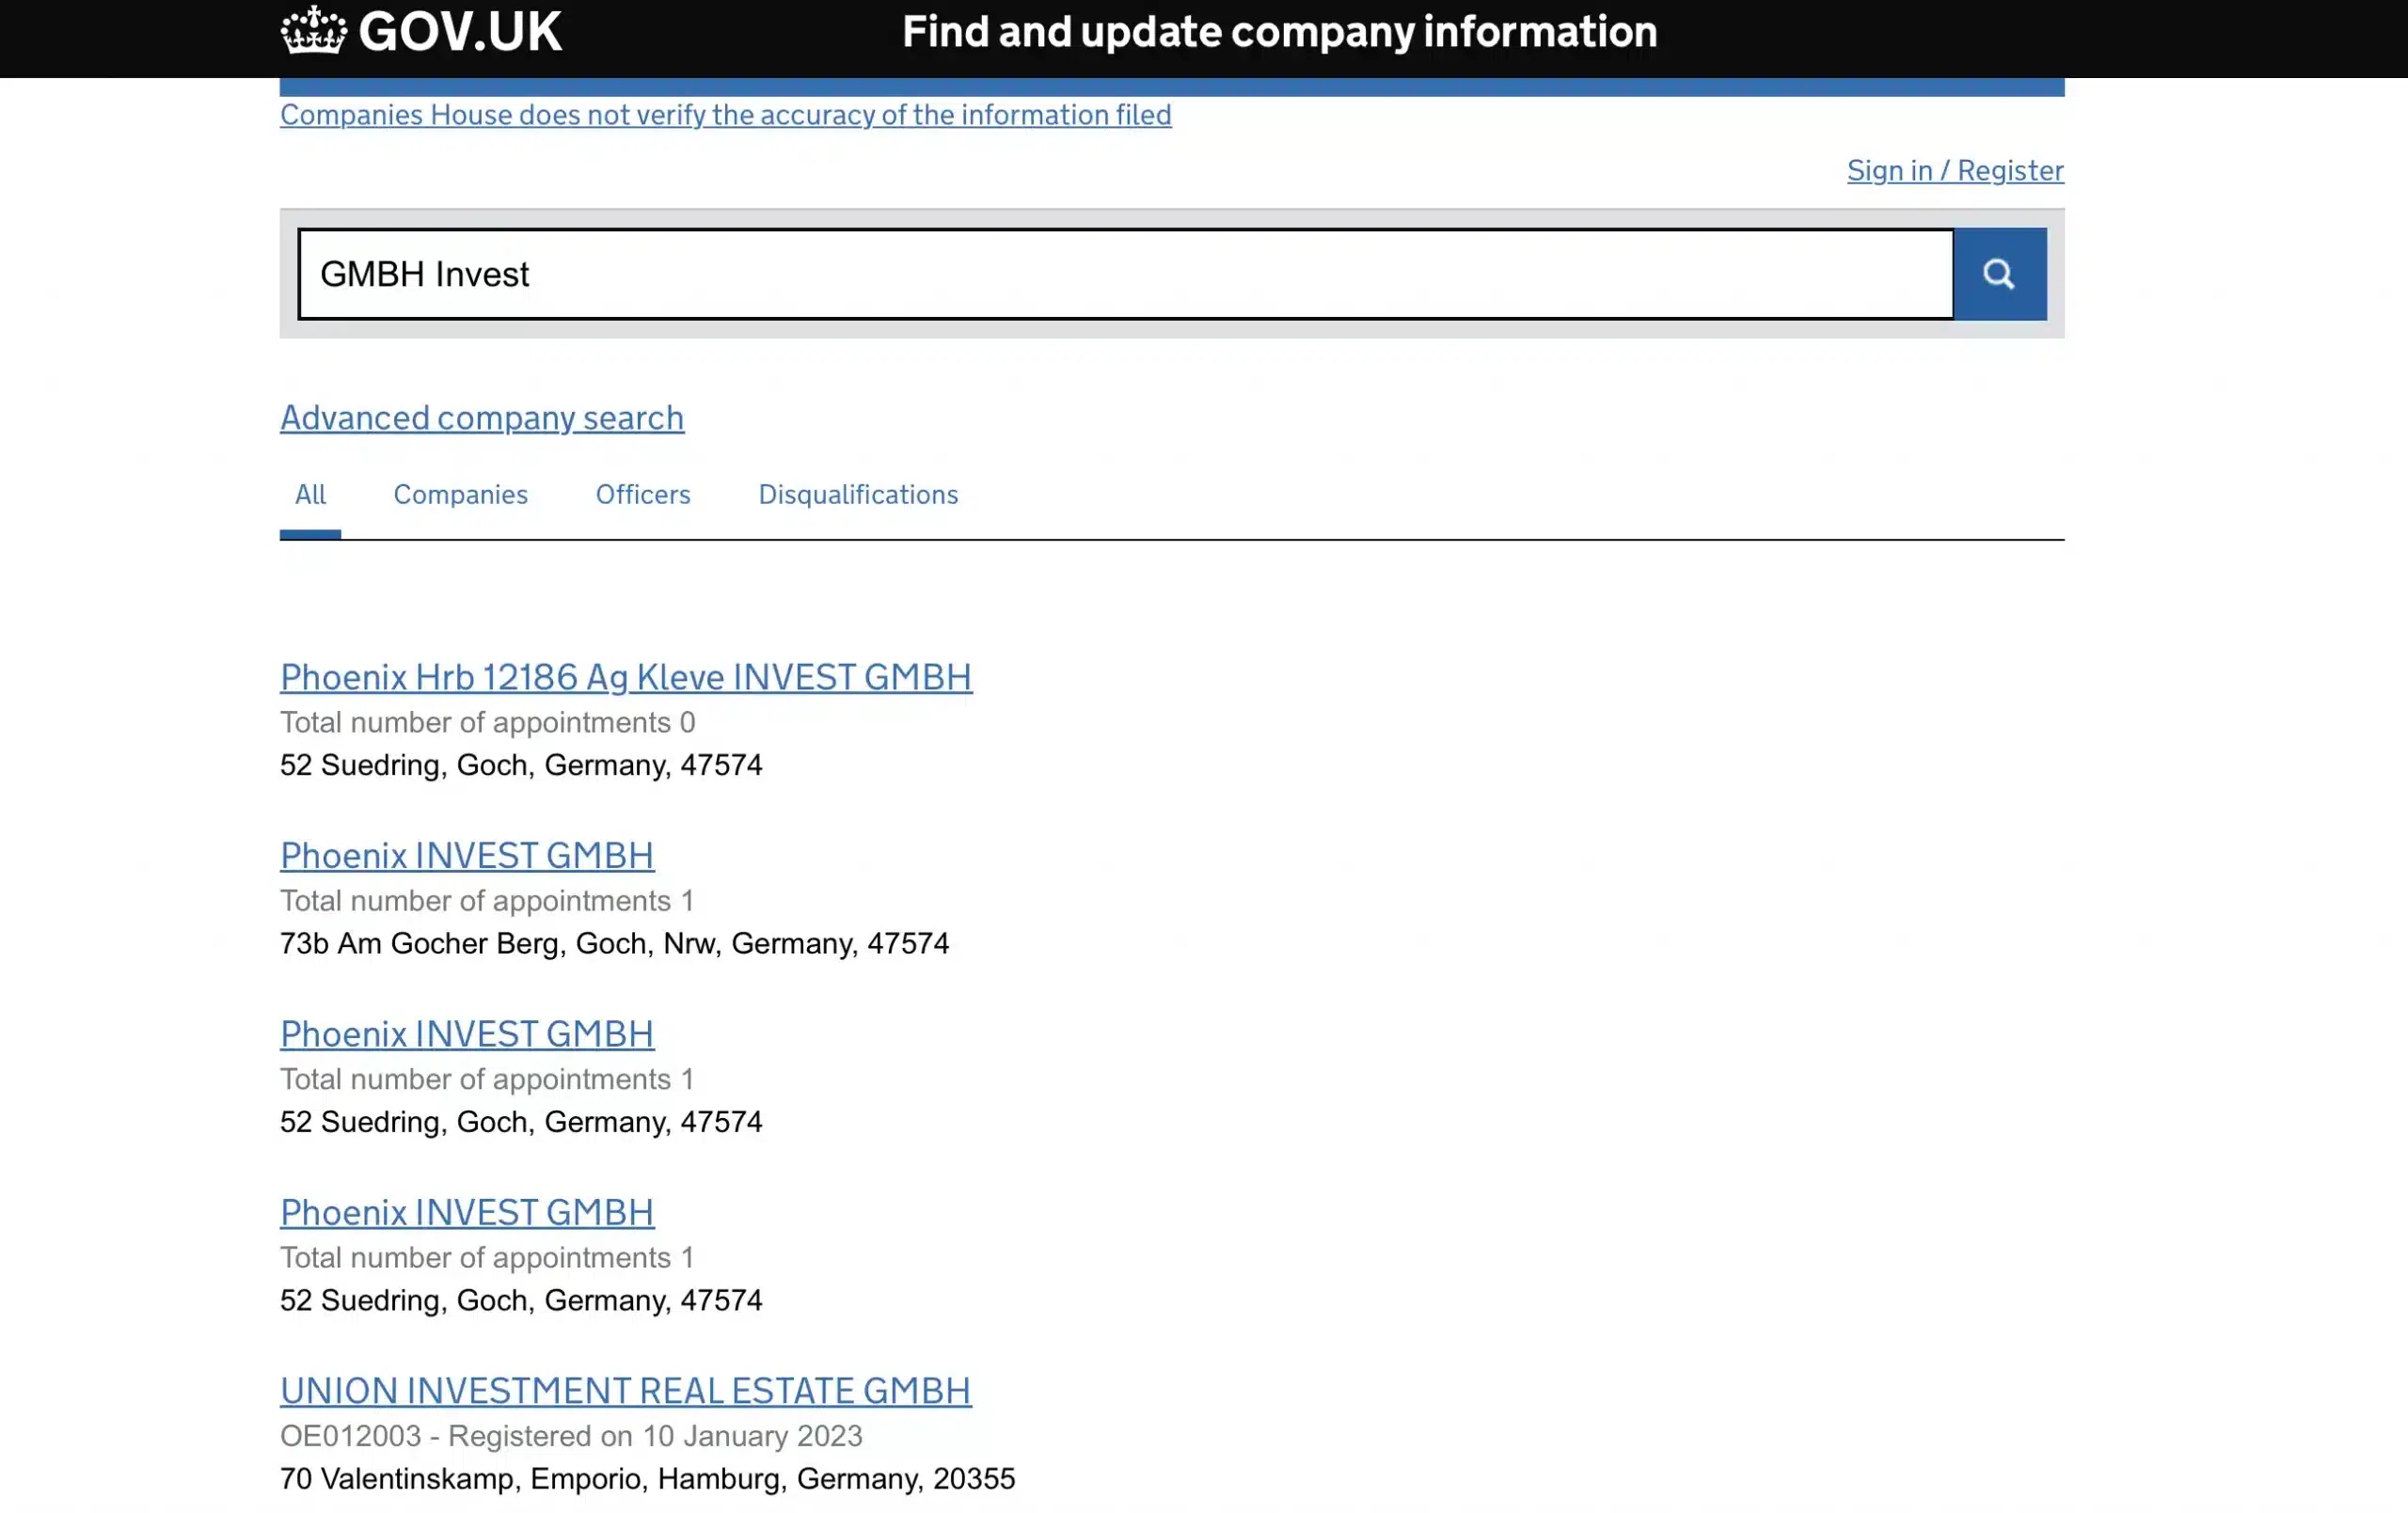Switch to the Companies tab
Screen dimensions: 2408x1513
(460, 495)
